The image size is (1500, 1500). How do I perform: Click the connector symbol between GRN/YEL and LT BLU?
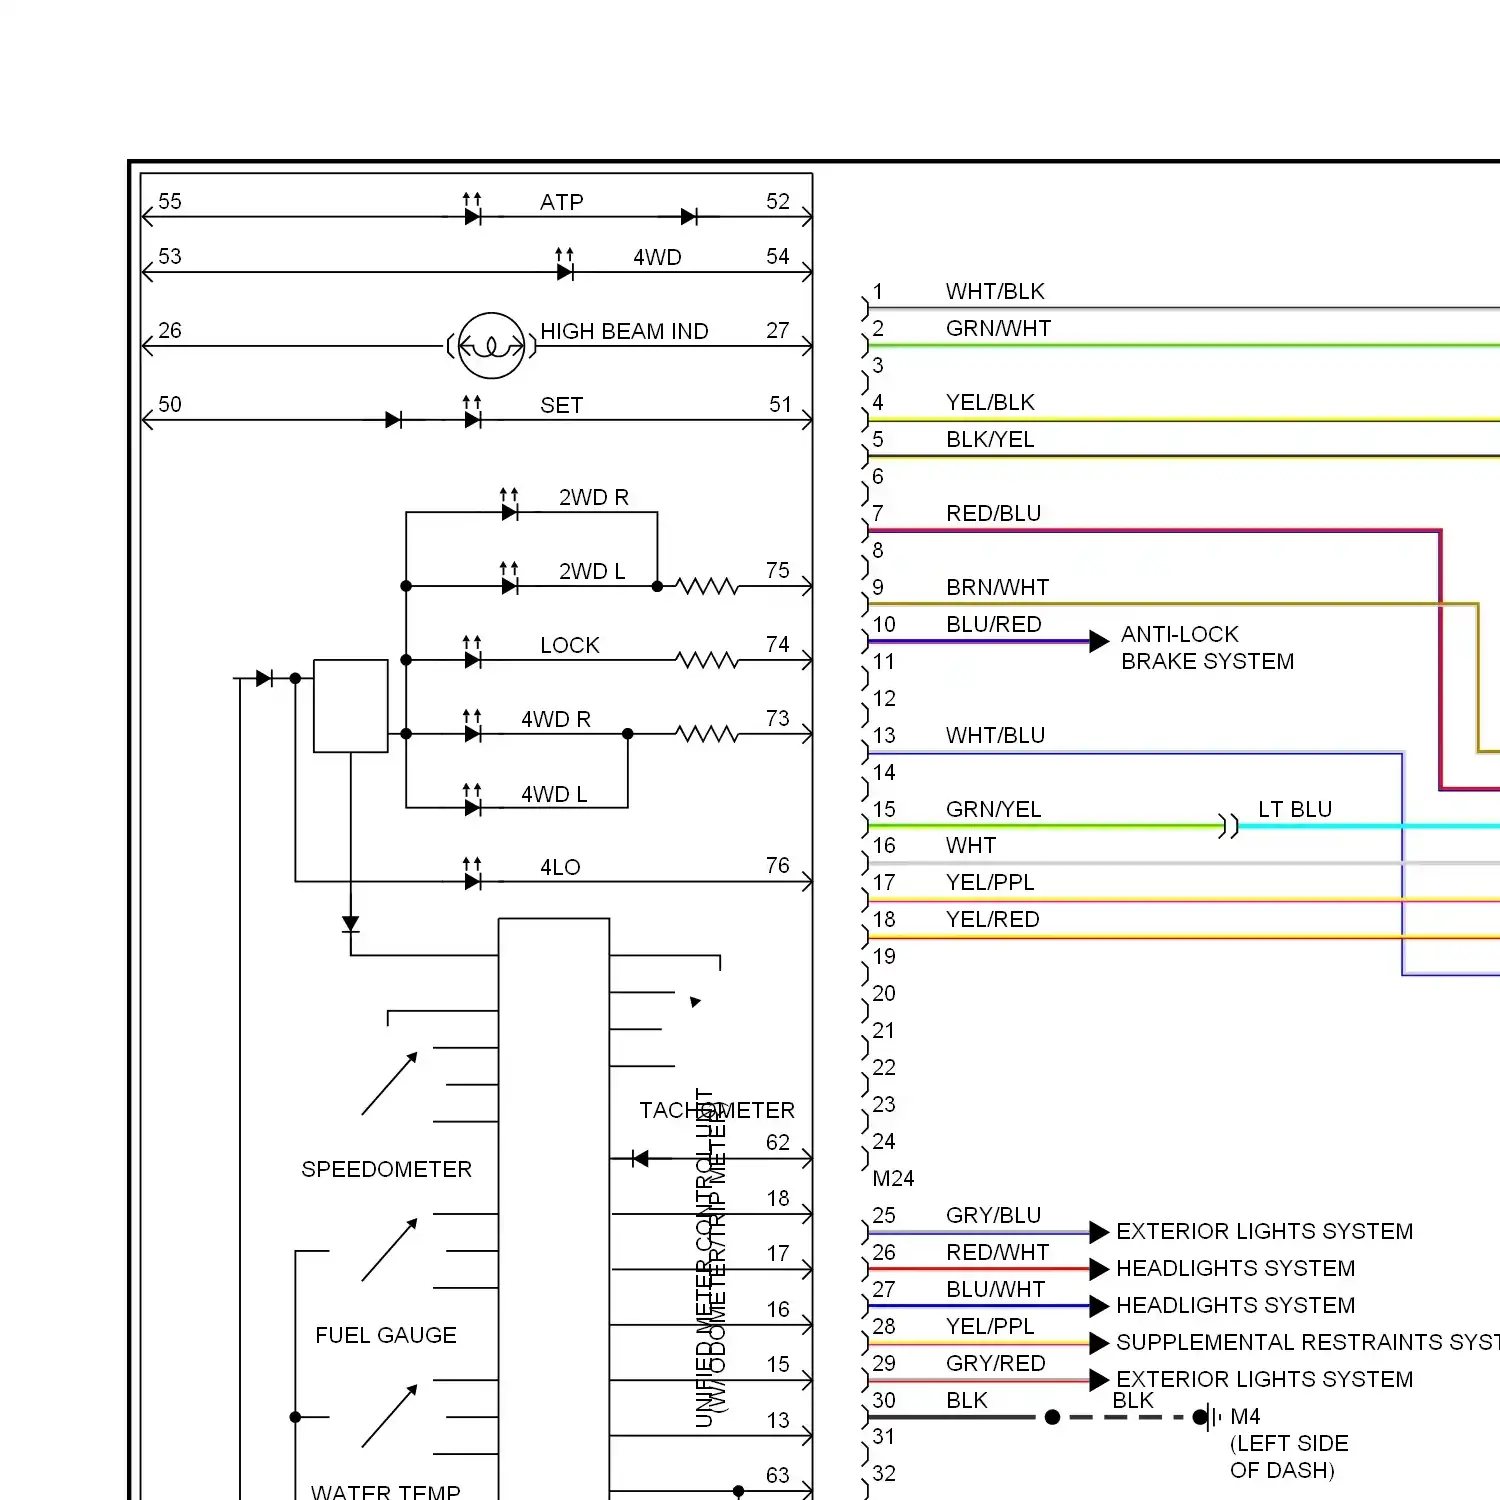point(1229,826)
